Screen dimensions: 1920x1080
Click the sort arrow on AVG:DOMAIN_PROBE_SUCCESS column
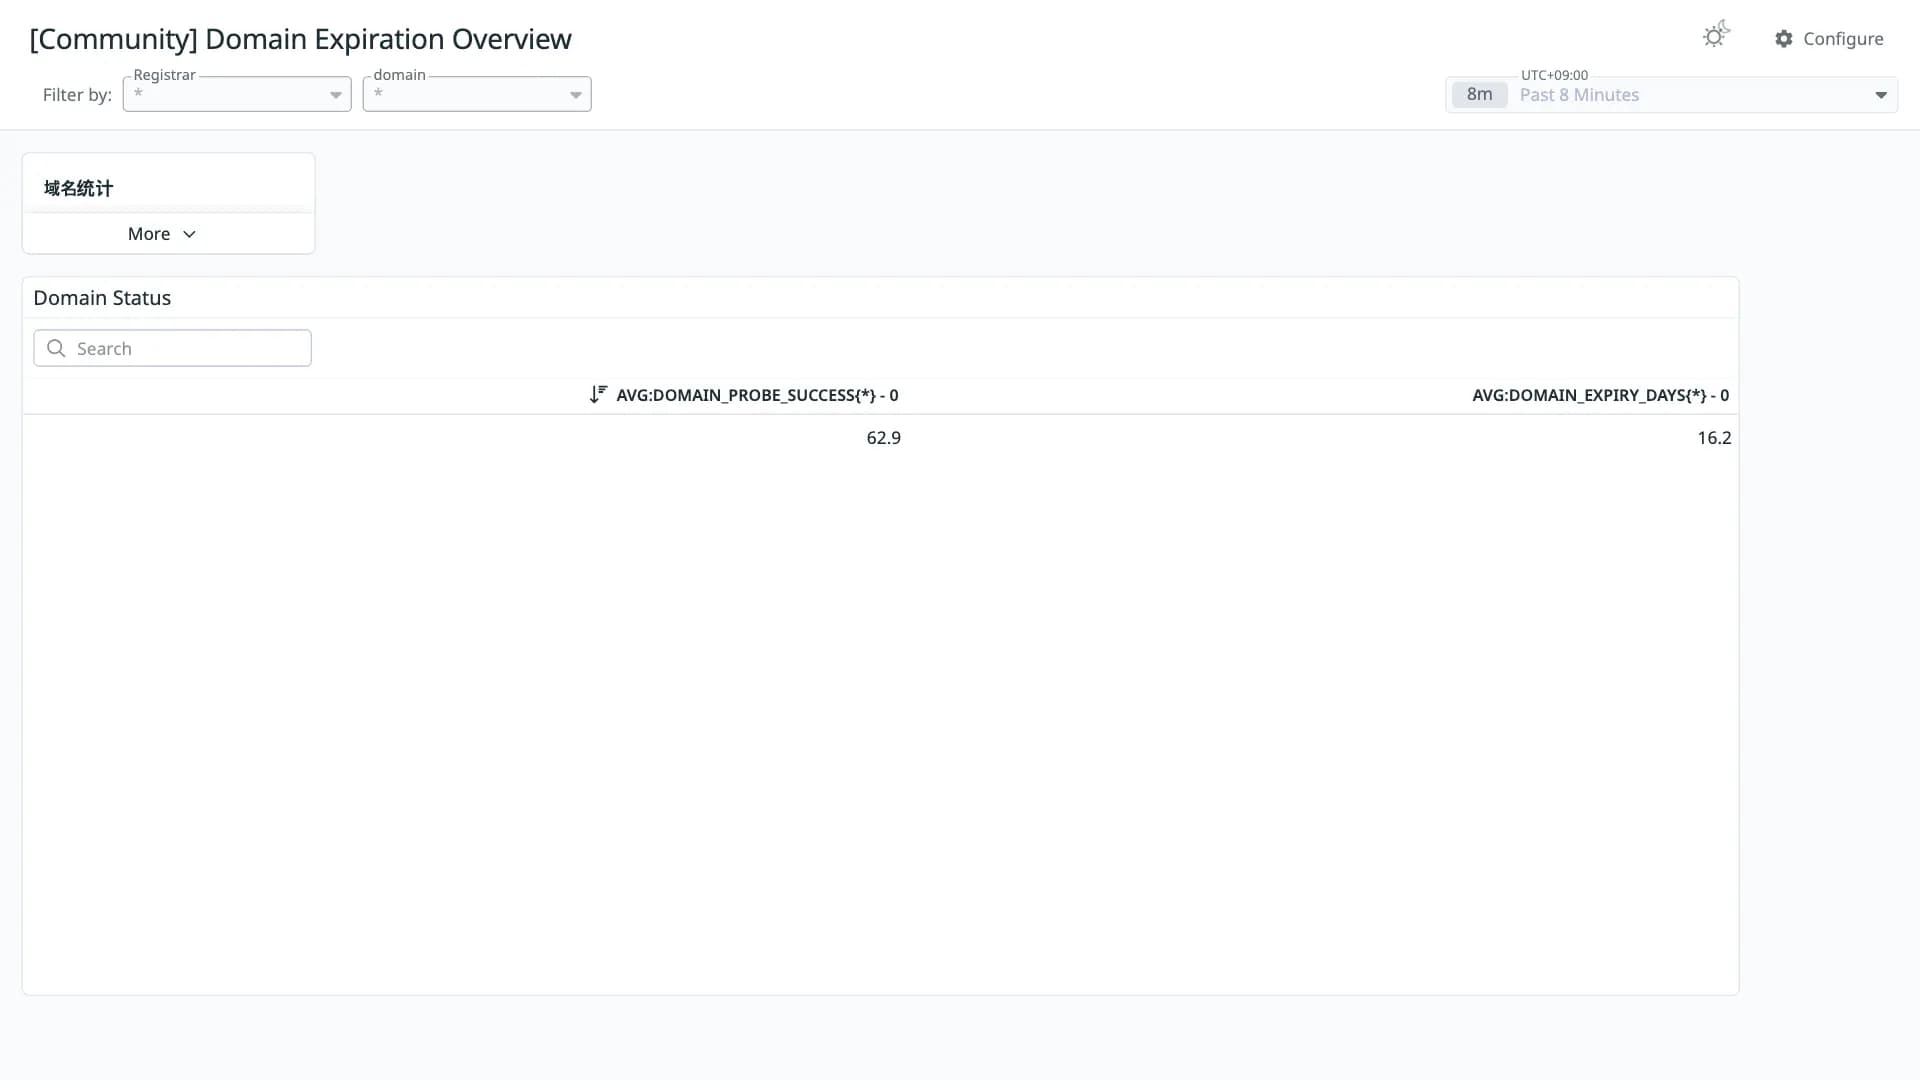click(x=598, y=394)
